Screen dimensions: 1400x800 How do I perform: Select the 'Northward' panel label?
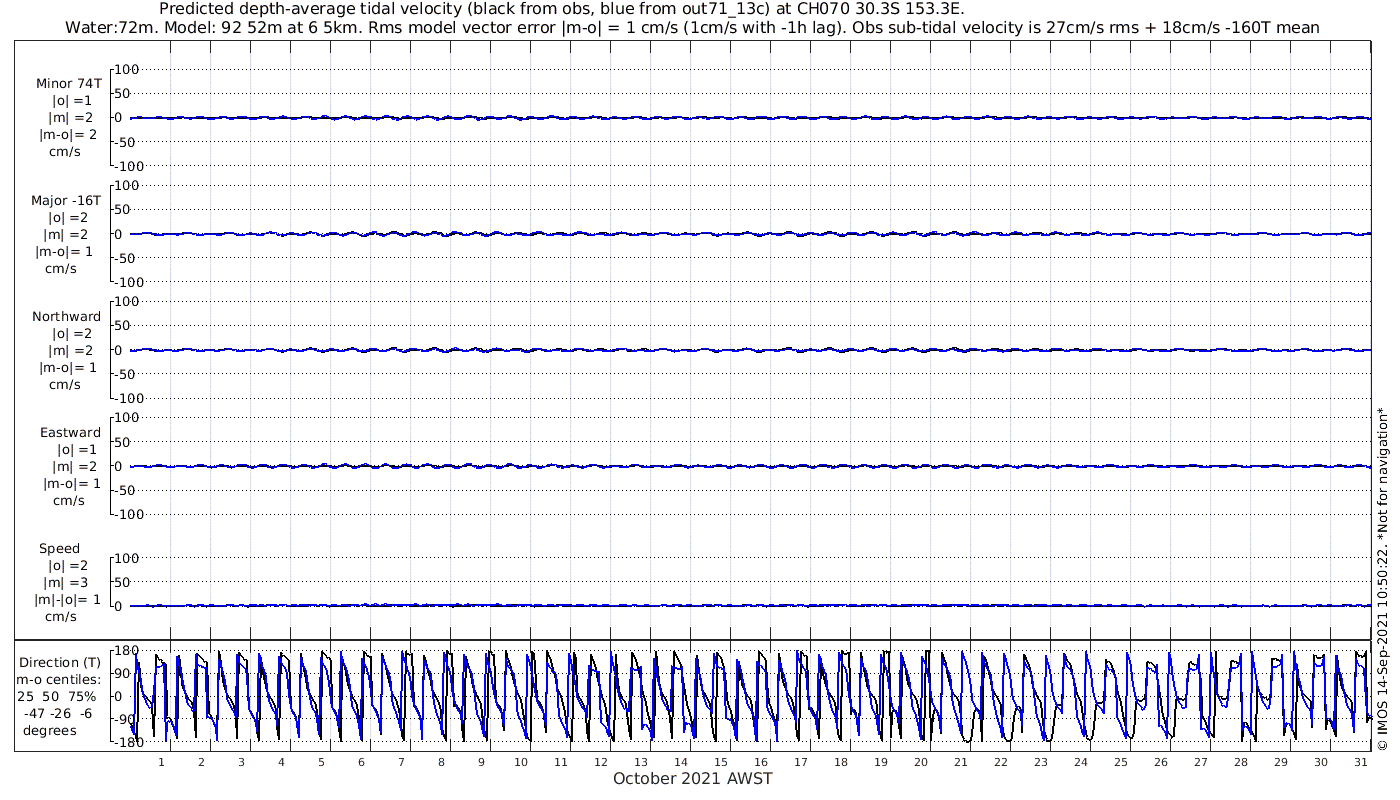tap(67, 316)
